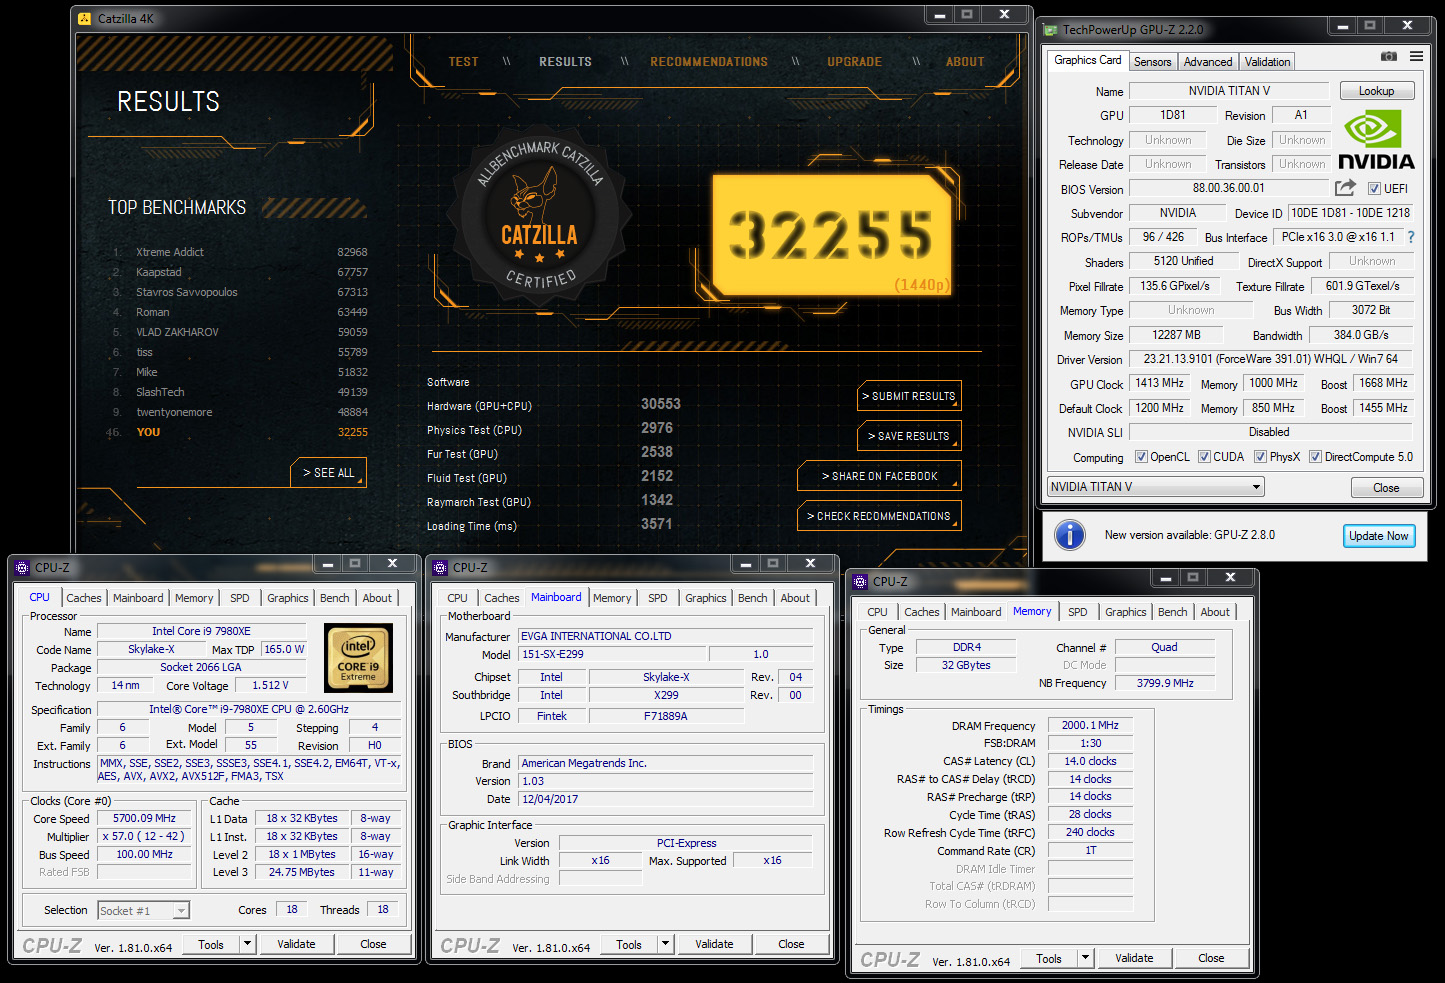Click the NB Frequency 3799.9 MHz value
Viewport: 1445px width, 983px height.
pos(1165,683)
